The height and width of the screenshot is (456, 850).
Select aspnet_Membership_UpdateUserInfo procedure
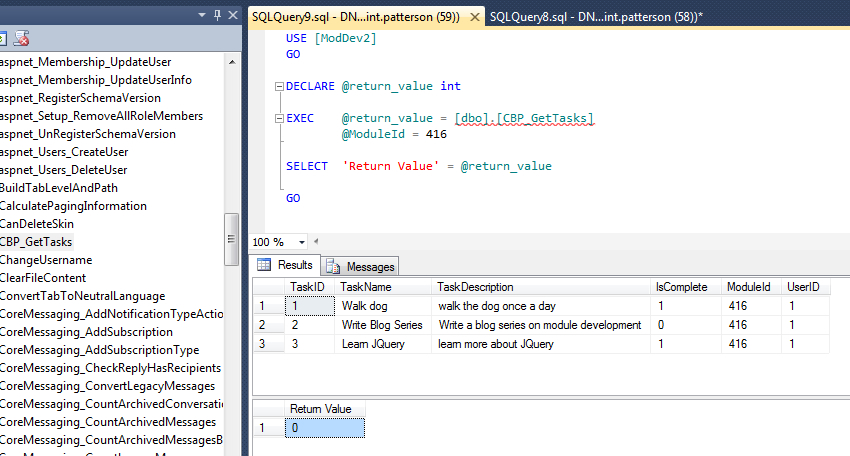[95, 80]
